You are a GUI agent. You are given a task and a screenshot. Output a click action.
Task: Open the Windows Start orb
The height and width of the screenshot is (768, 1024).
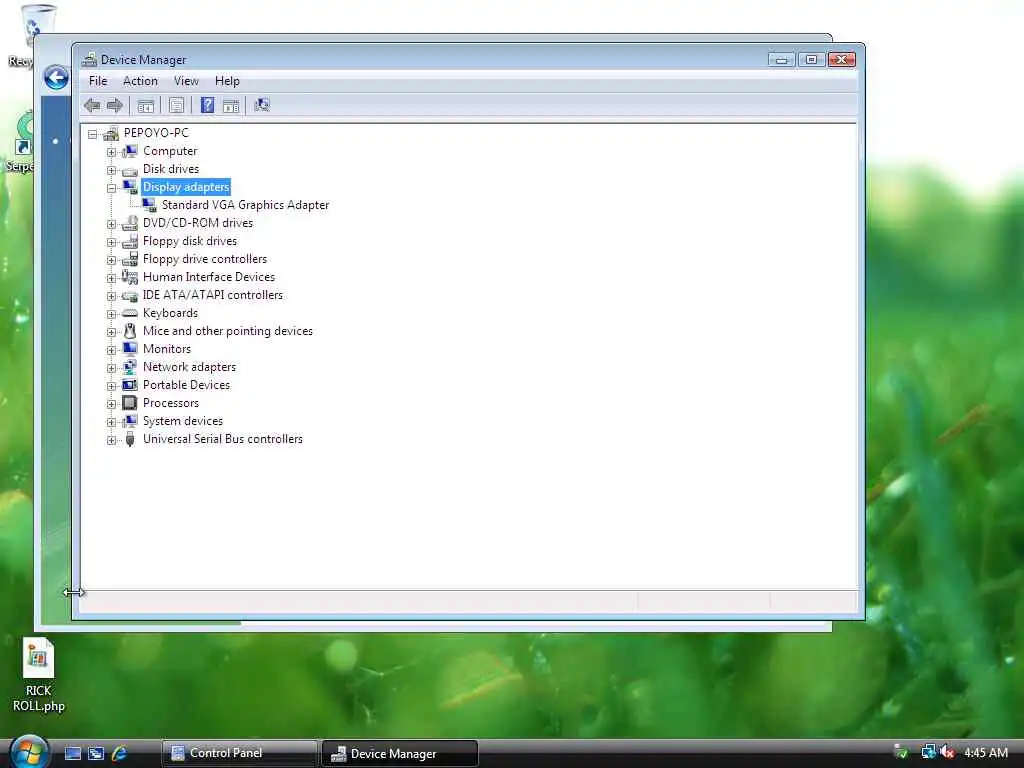29,752
